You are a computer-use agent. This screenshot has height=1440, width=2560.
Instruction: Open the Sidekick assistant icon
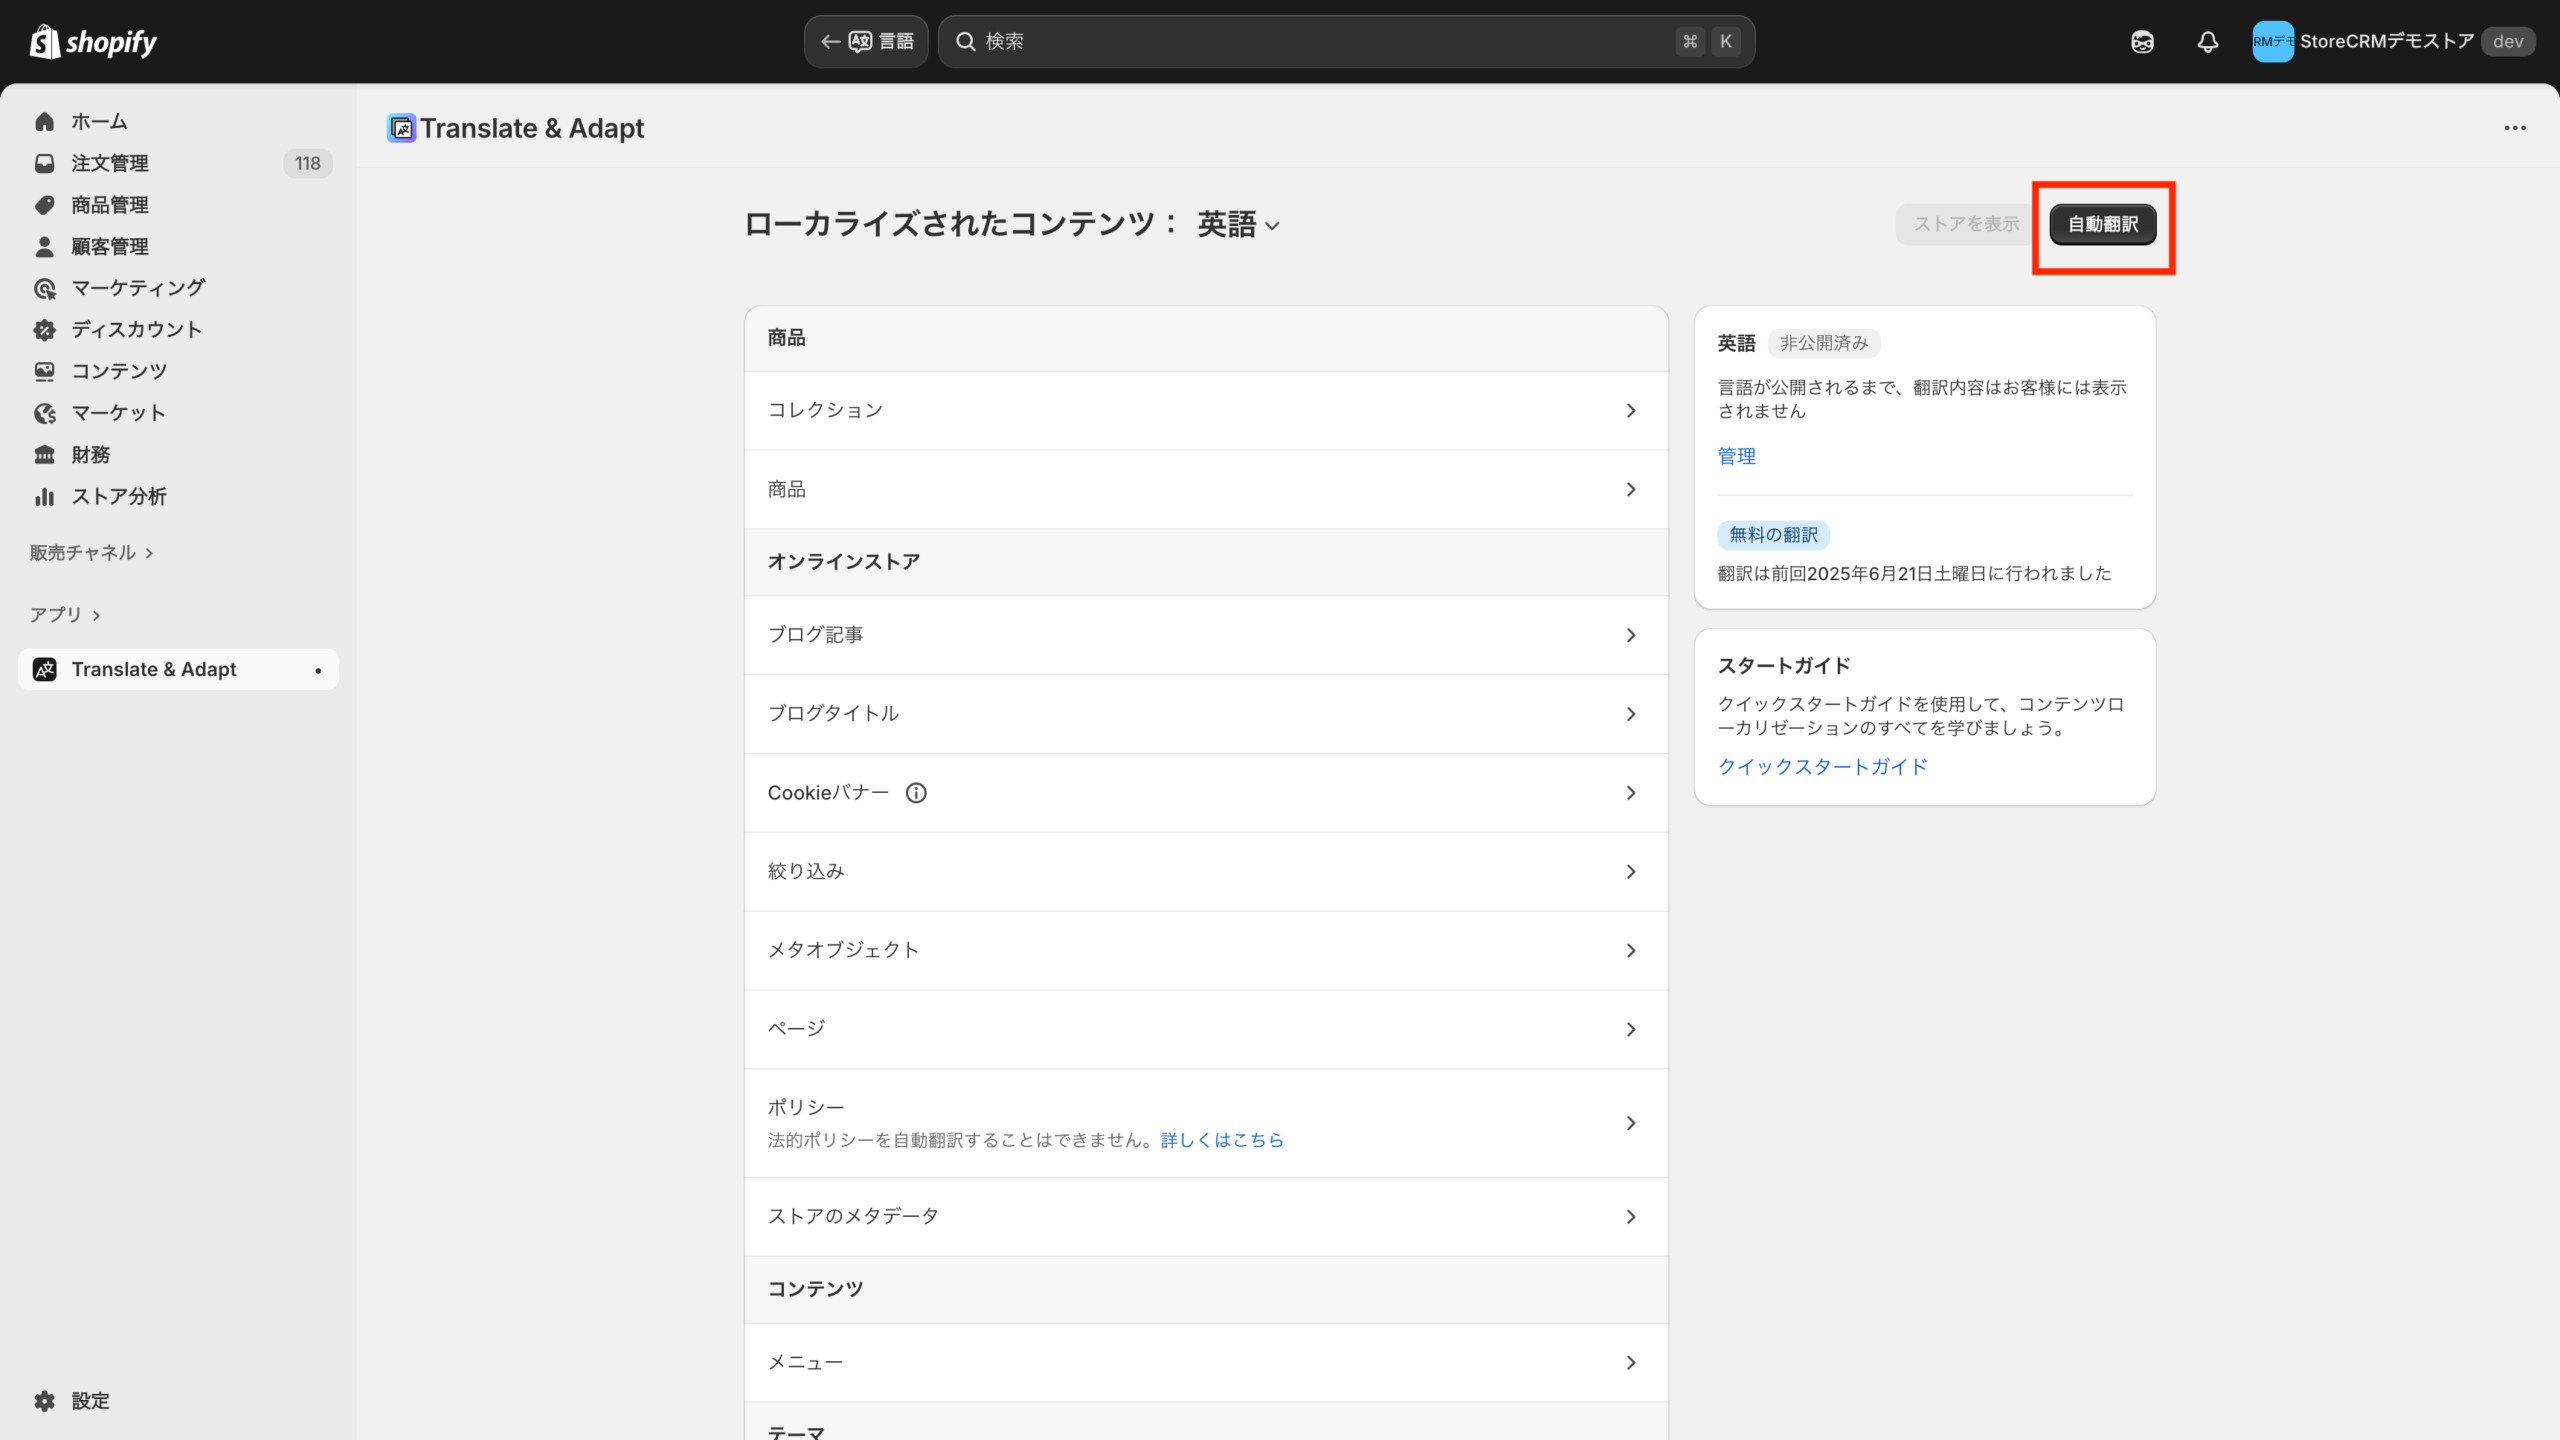(x=2142, y=42)
